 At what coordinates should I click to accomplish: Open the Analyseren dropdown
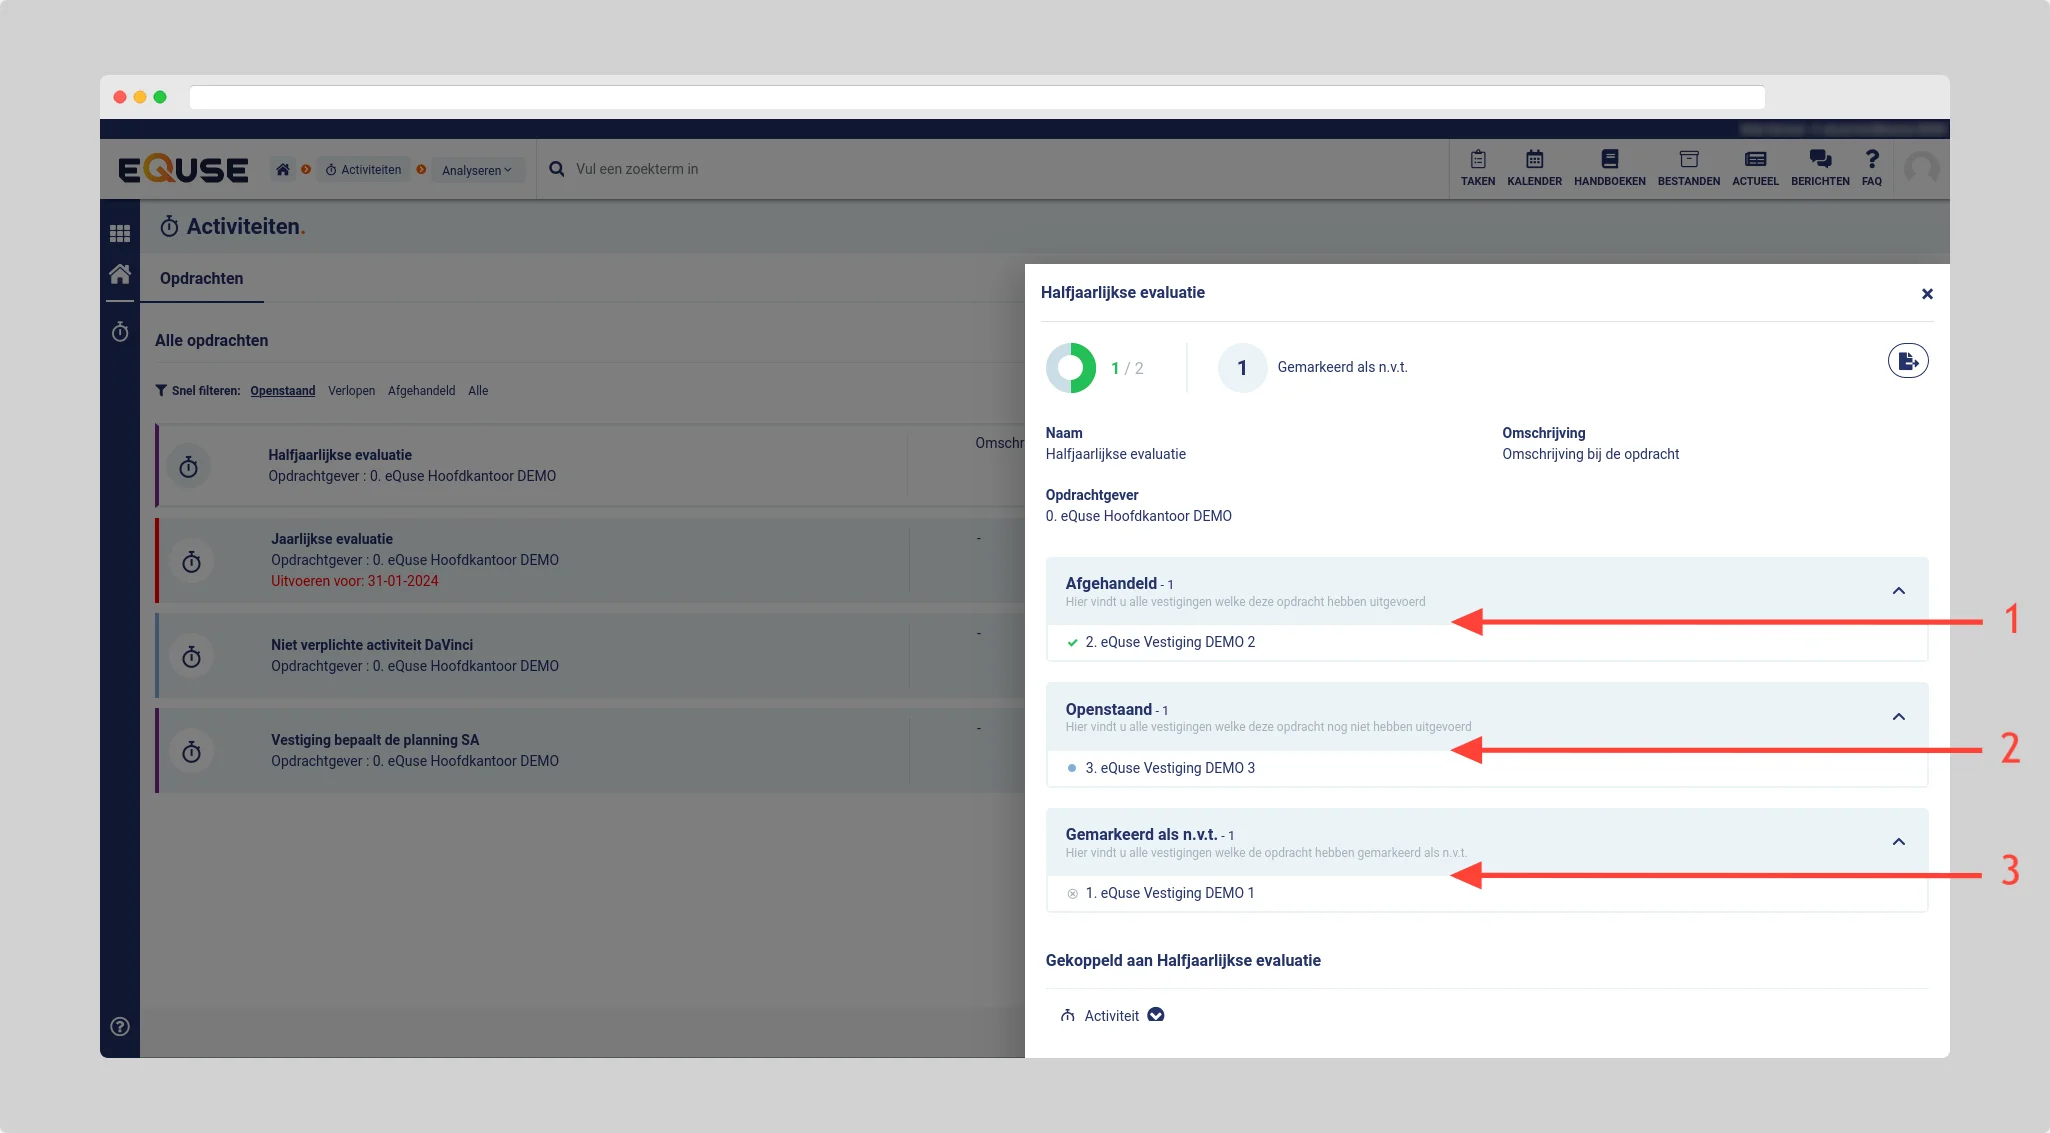[477, 170]
